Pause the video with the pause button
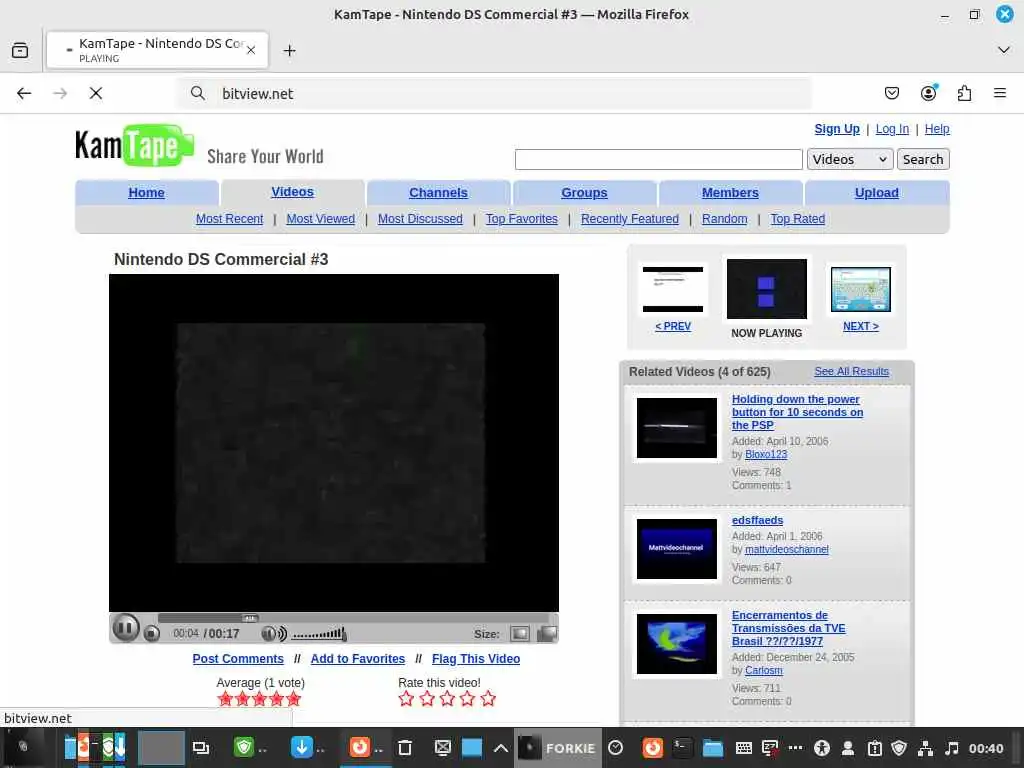 point(125,628)
